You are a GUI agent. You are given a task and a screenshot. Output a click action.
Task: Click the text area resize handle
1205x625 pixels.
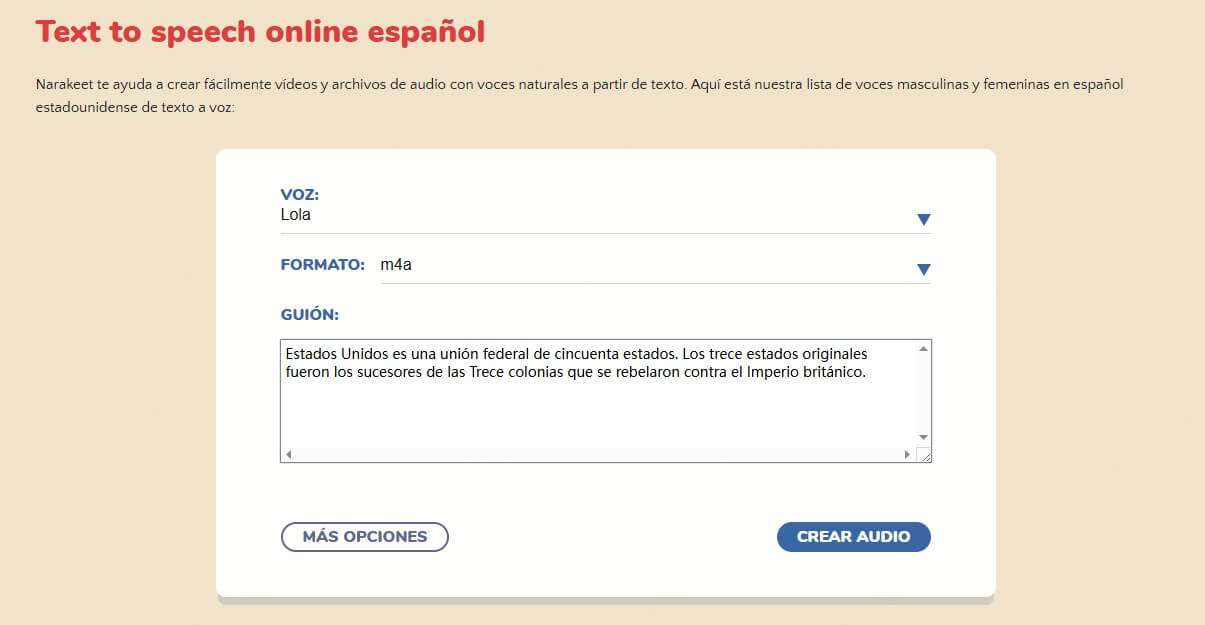click(924, 455)
